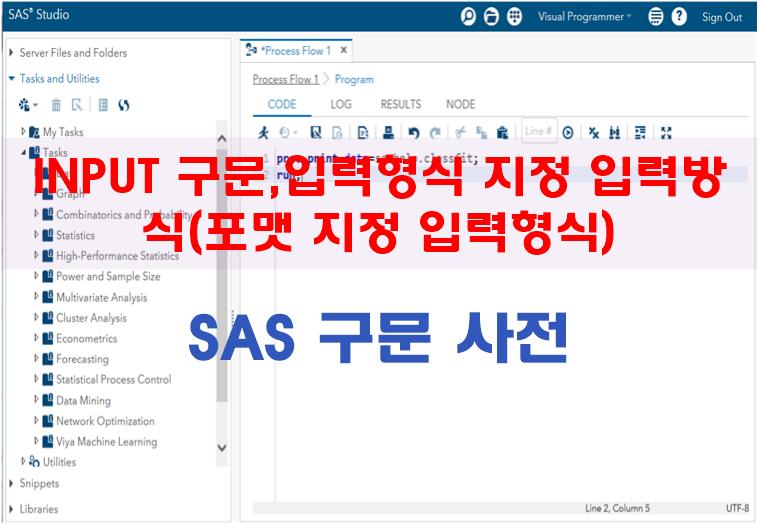Click the Copy icon in the code toolbar
Viewport: 758px width, 524px height.
pos(481,132)
